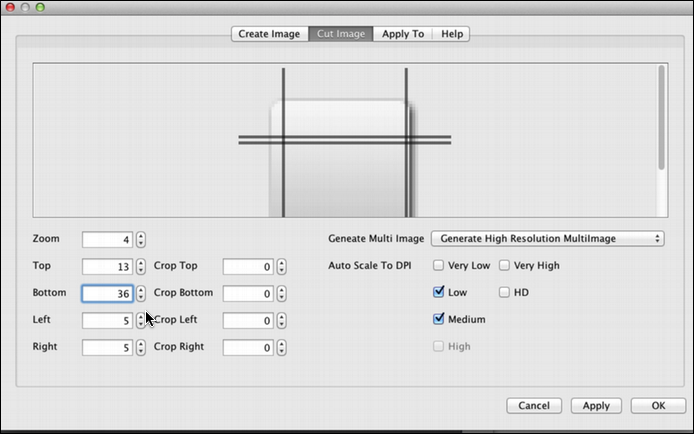Image resolution: width=694 pixels, height=434 pixels.
Task: Click the Crop Right stepper arrows
Action: tap(281, 347)
